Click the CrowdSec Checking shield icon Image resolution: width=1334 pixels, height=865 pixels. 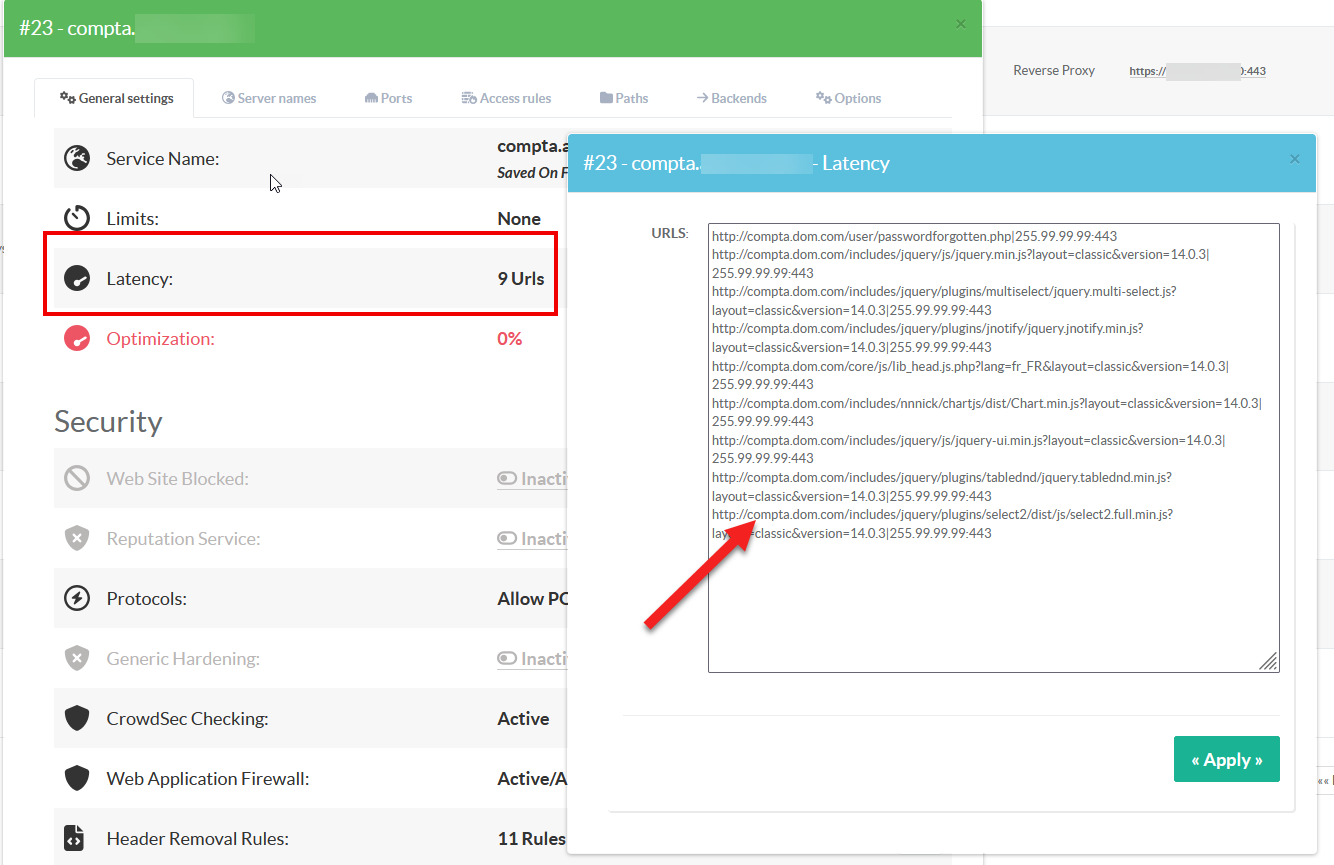77,719
